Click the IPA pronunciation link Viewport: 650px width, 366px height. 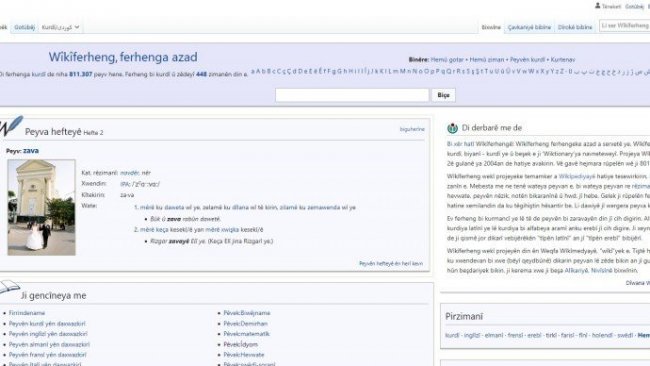coord(125,184)
